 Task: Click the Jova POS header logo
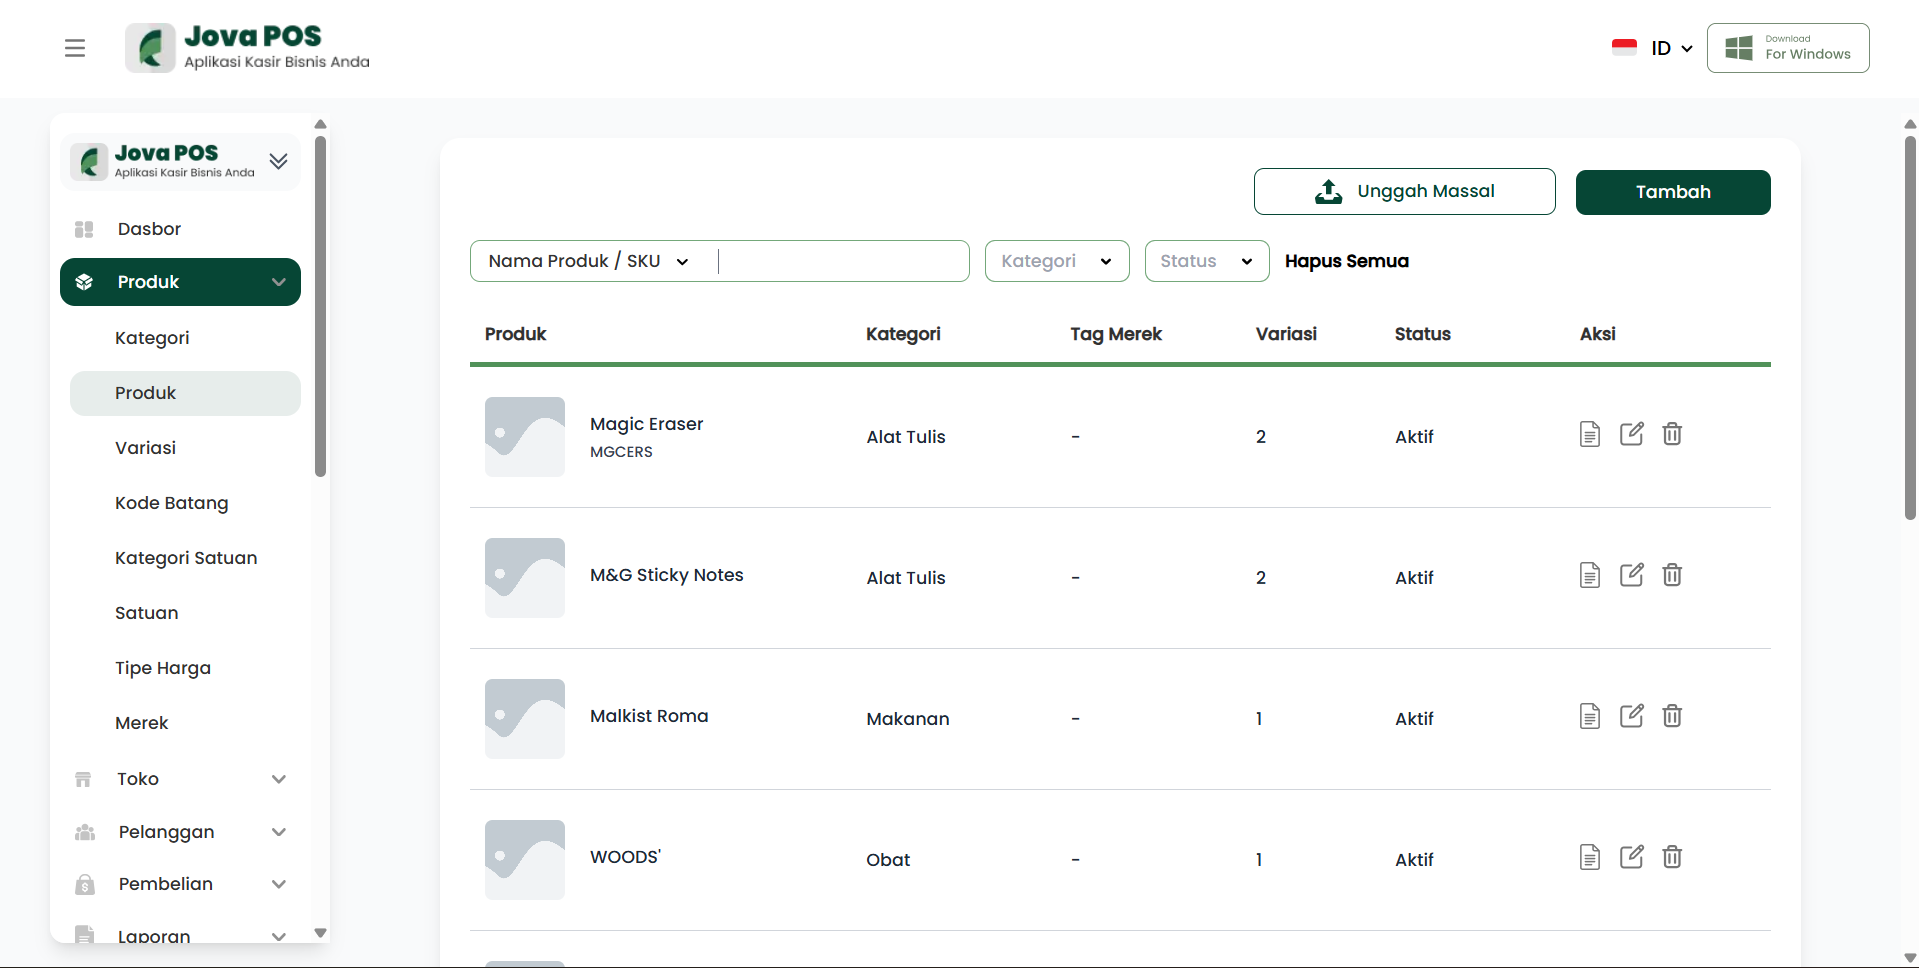point(247,48)
